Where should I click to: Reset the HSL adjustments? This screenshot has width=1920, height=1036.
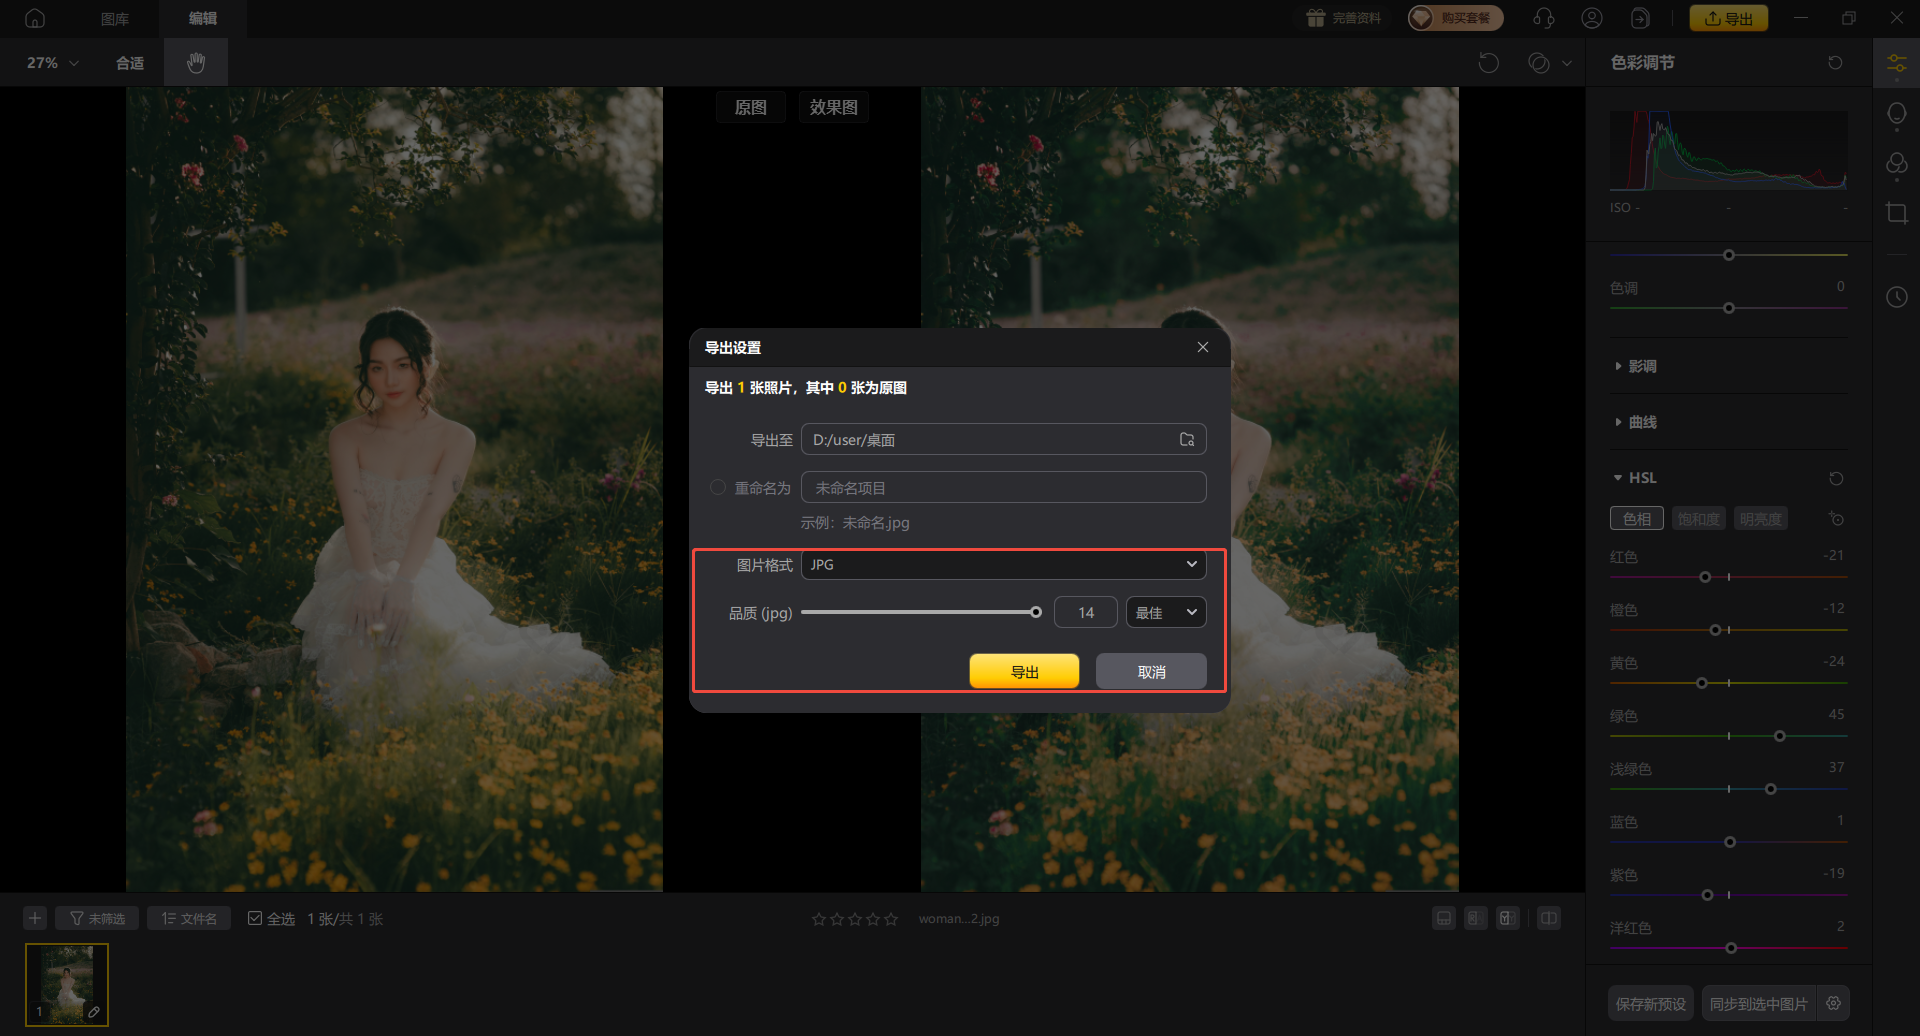tap(1835, 479)
